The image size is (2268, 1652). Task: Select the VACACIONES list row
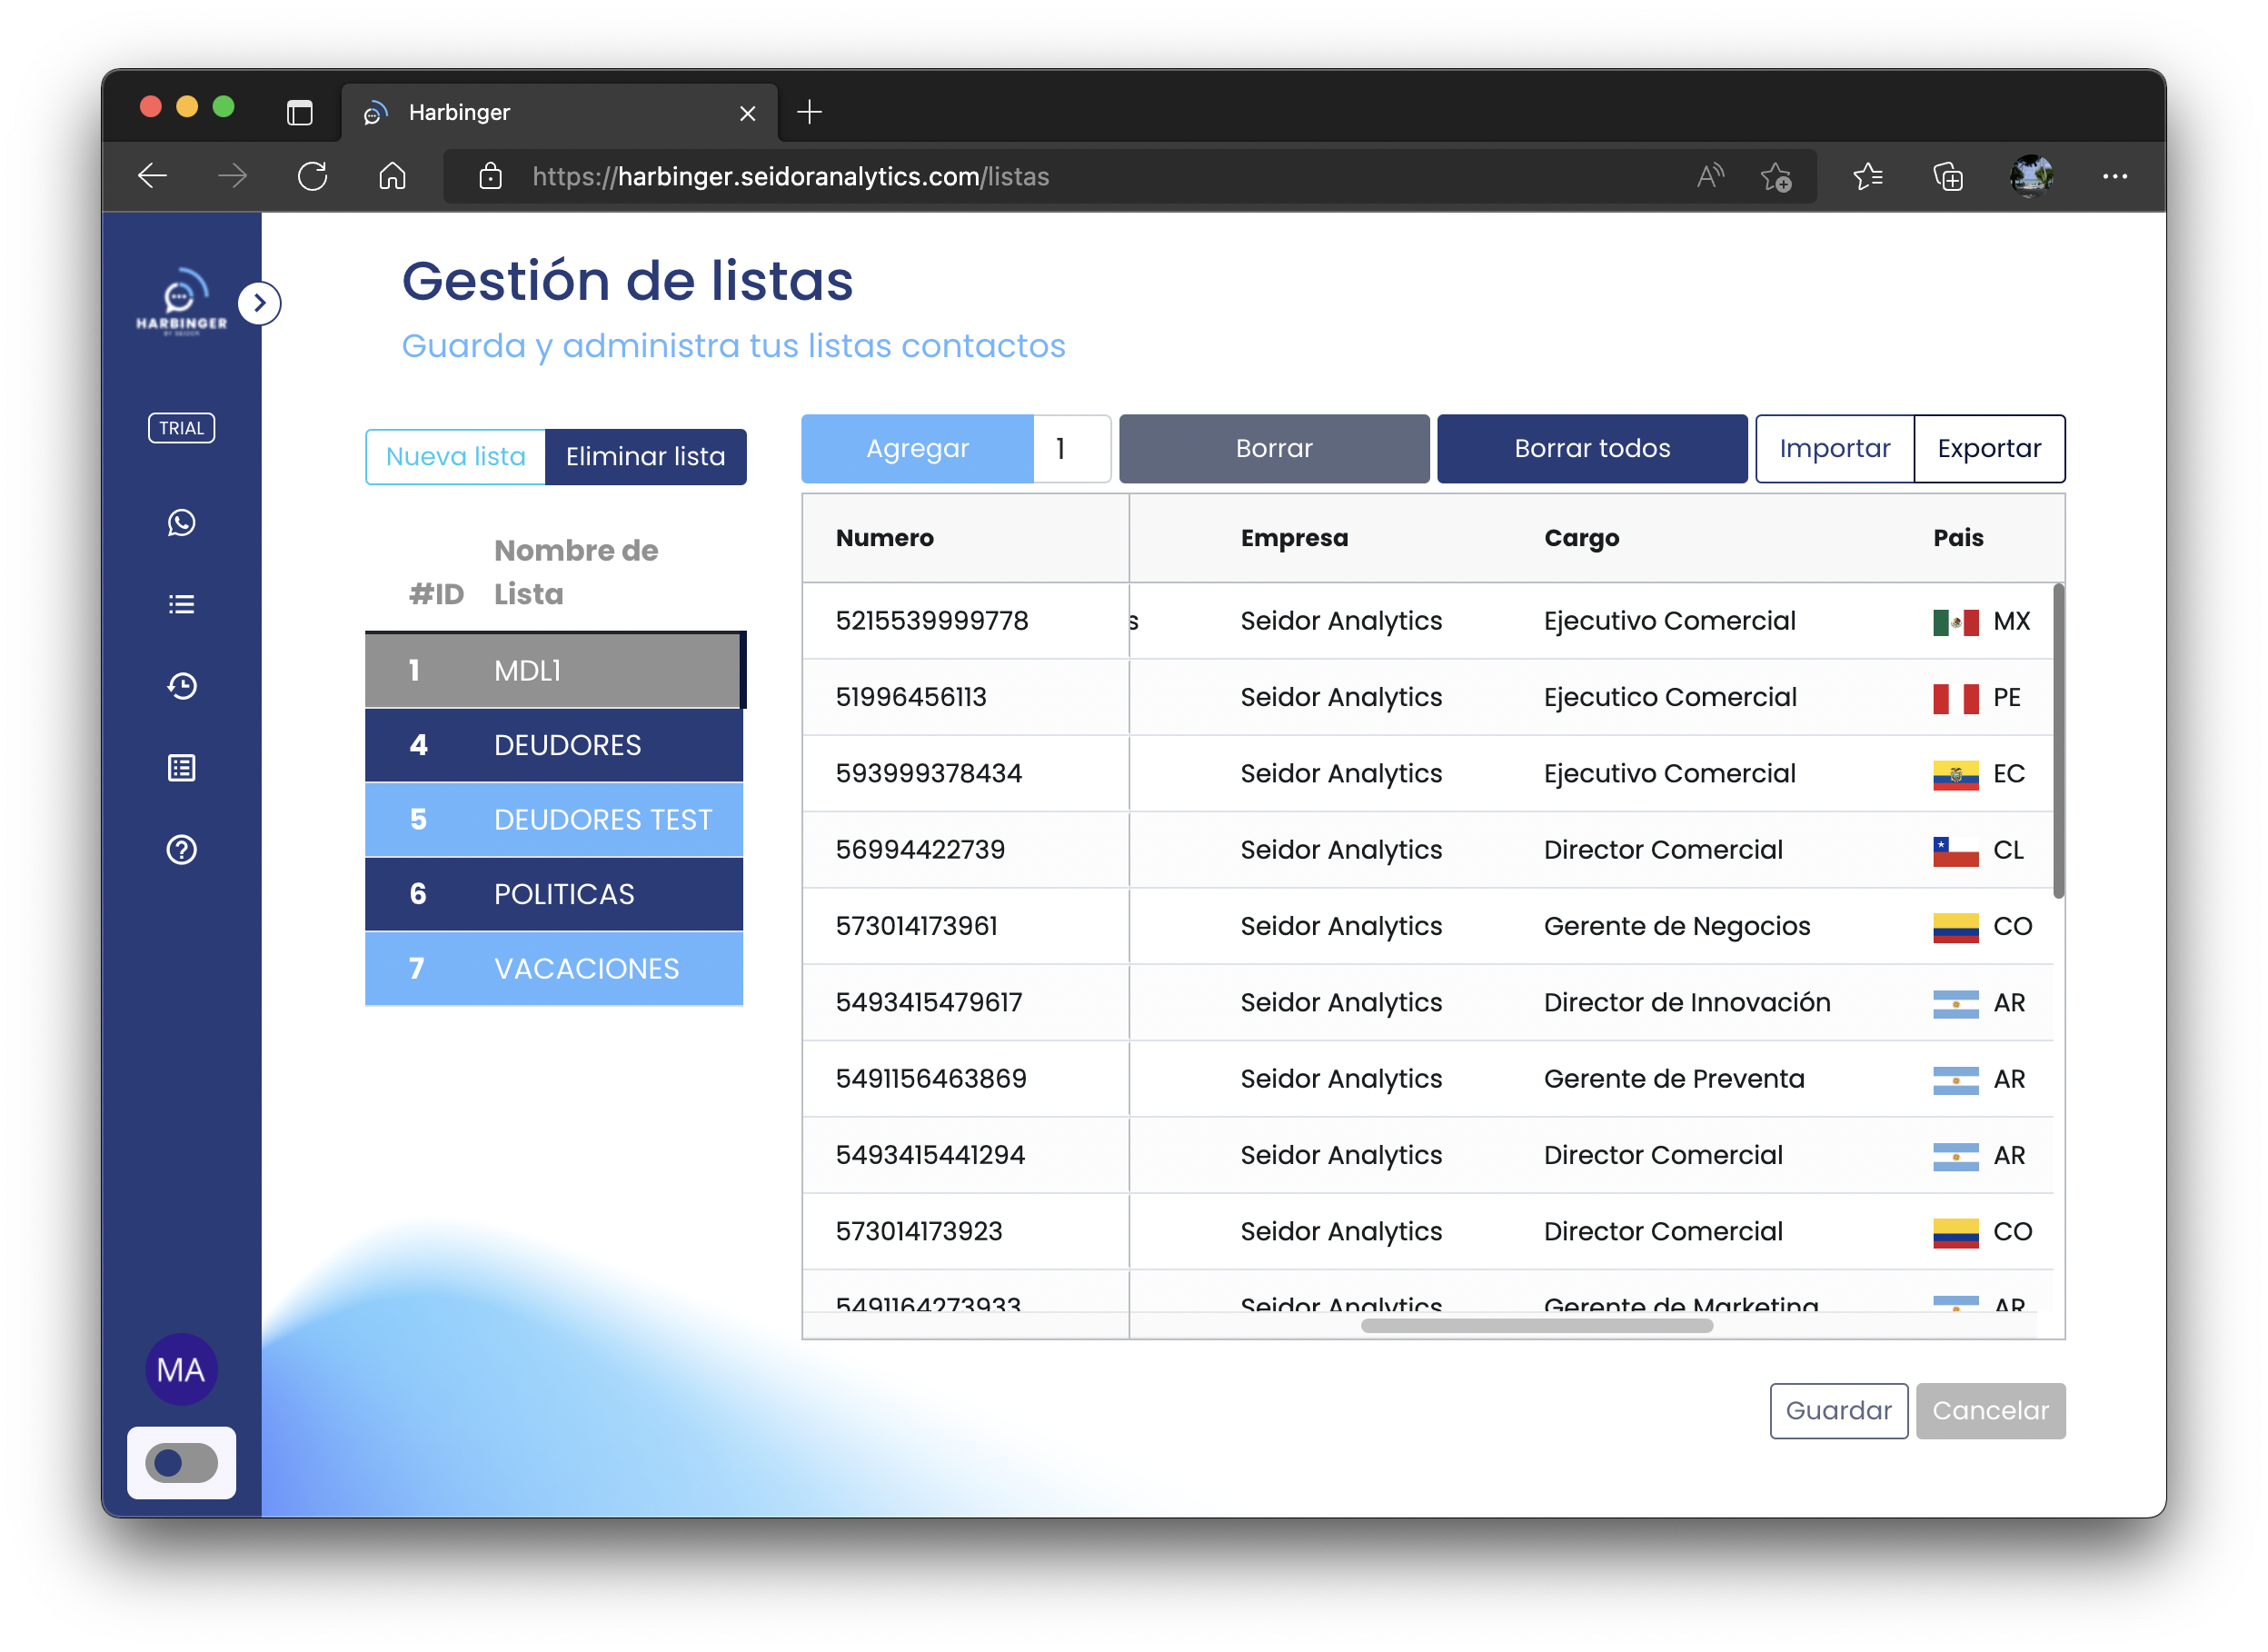[553, 968]
